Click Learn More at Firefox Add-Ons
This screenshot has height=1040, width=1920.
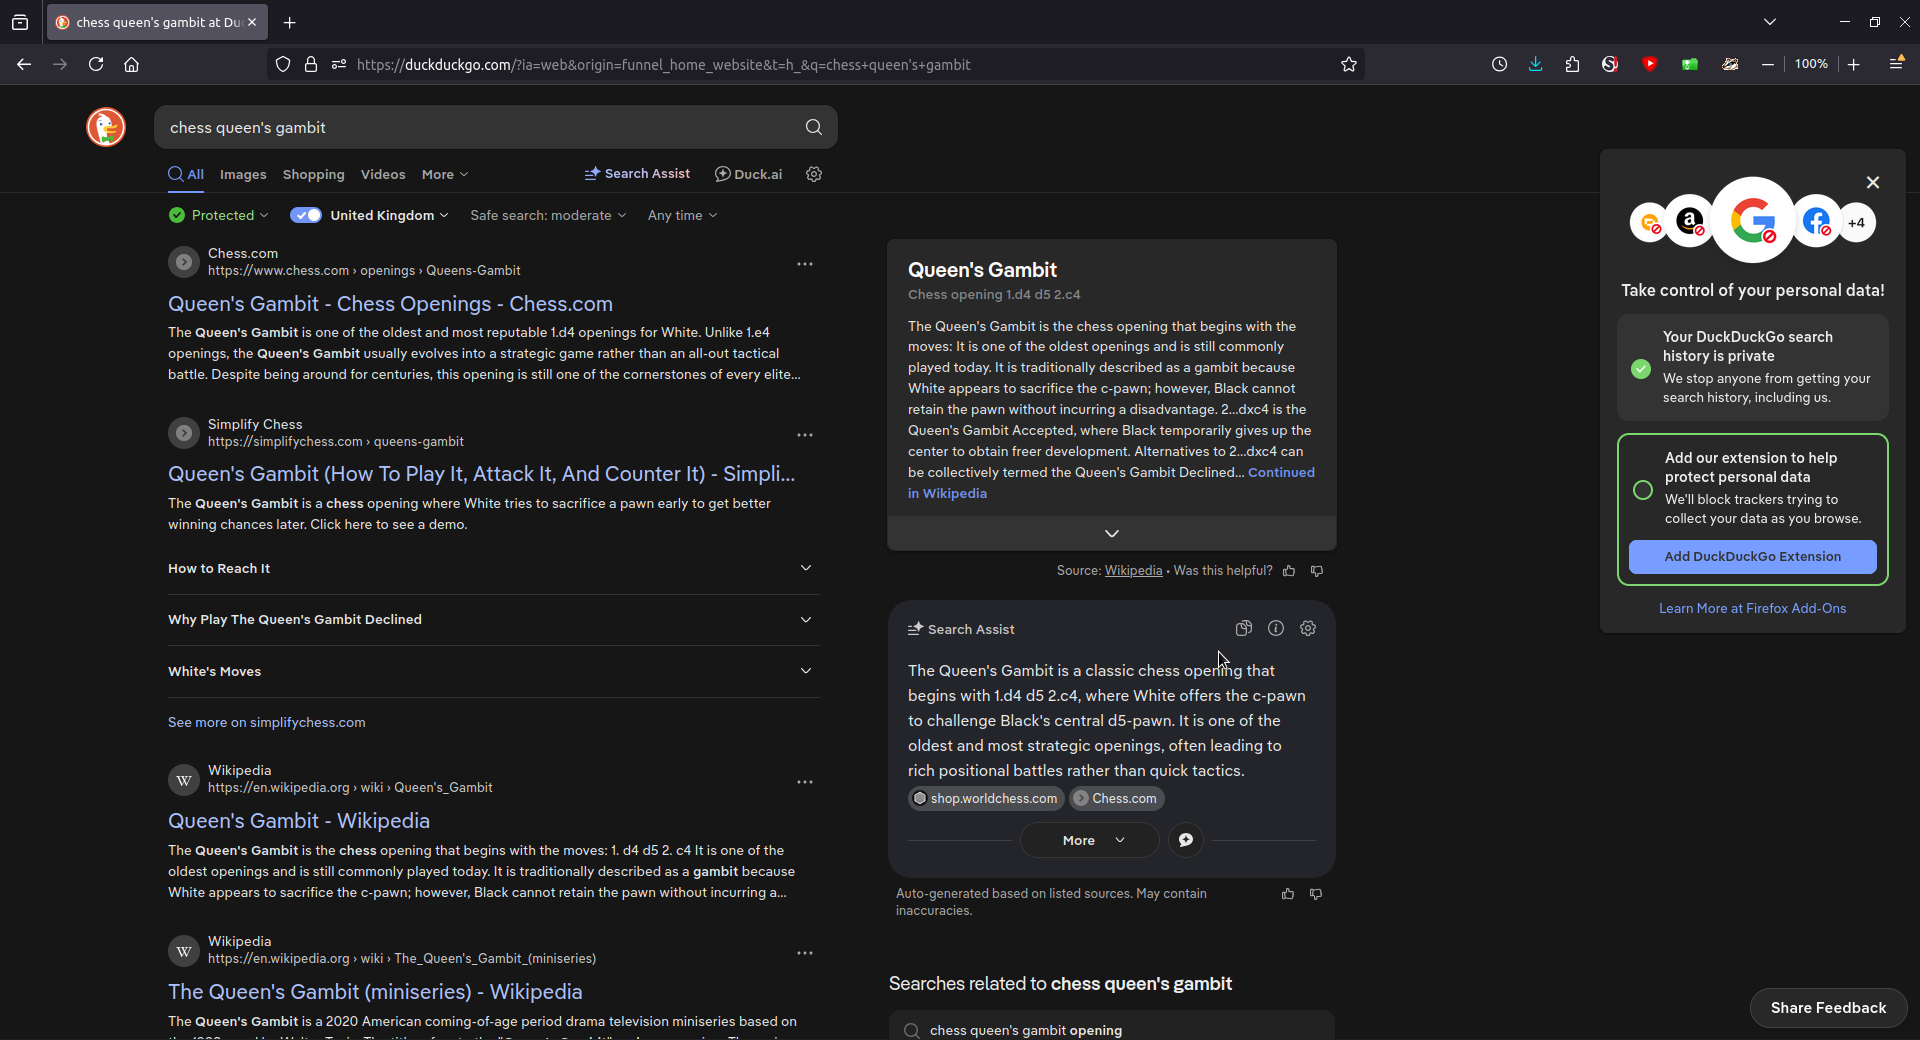(x=1752, y=608)
